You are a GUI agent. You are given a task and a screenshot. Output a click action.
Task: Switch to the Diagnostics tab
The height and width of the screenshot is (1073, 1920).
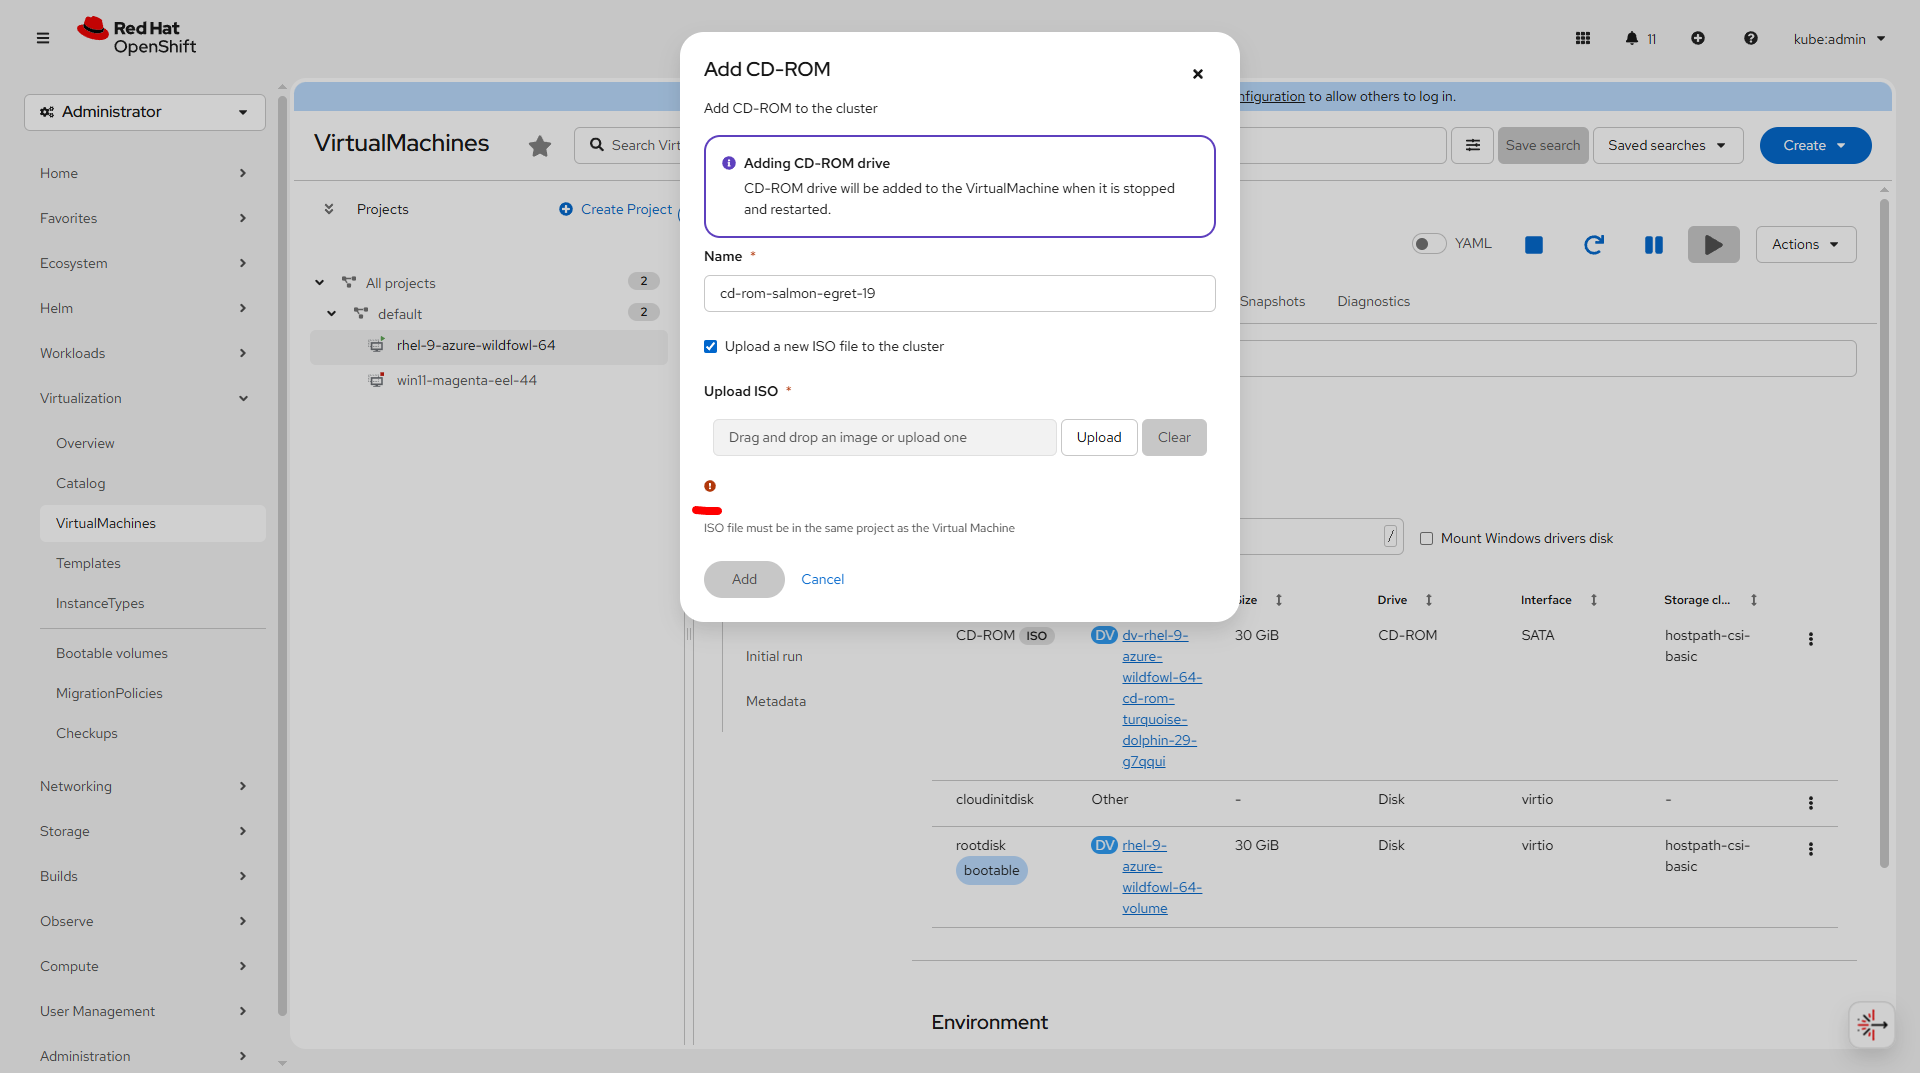click(1373, 302)
